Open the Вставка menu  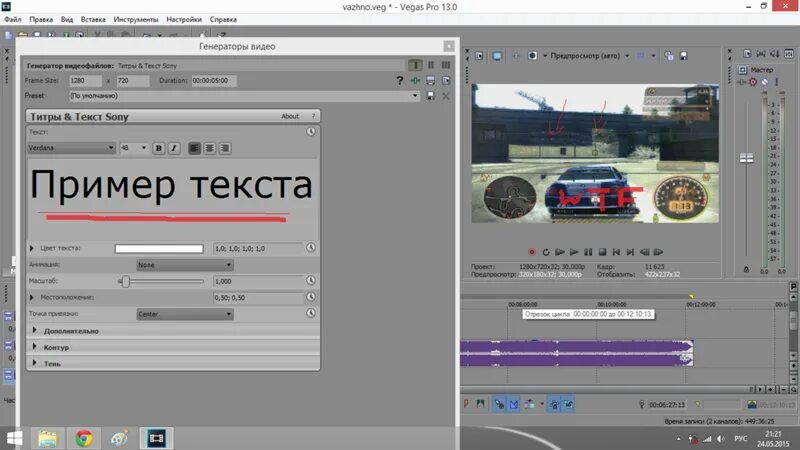click(x=93, y=19)
